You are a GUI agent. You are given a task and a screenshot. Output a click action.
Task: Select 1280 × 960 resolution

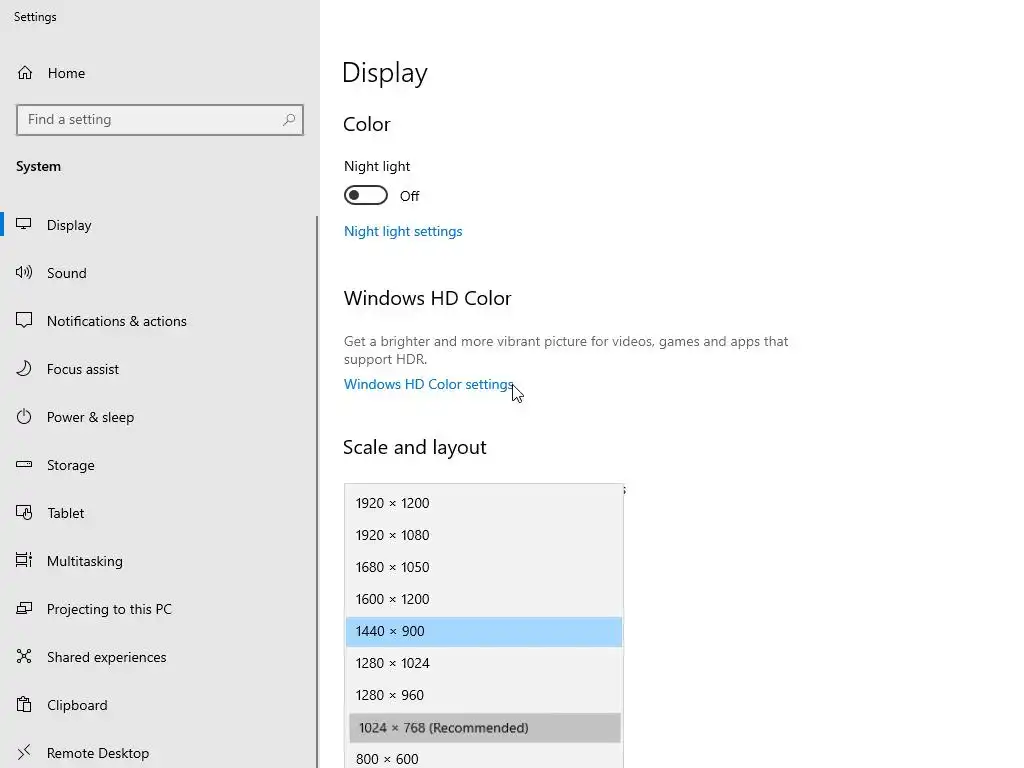pyautogui.click(x=484, y=695)
